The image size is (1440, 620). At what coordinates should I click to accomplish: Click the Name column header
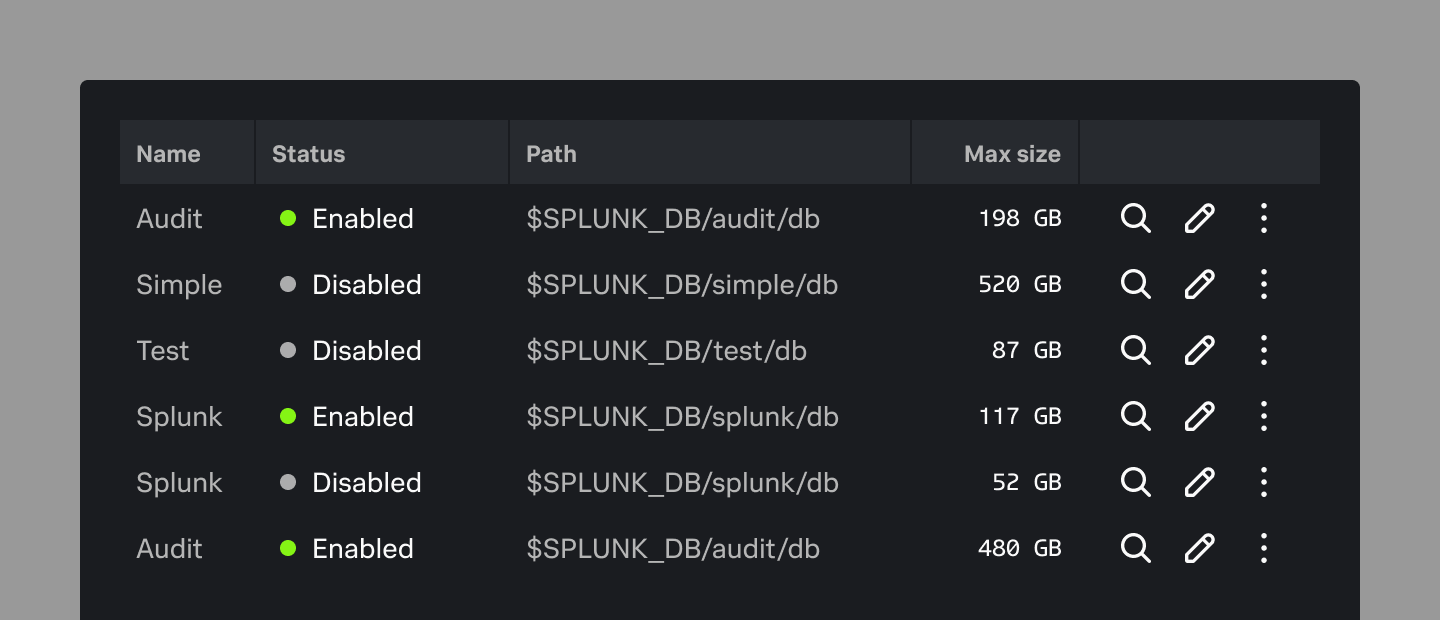point(168,153)
